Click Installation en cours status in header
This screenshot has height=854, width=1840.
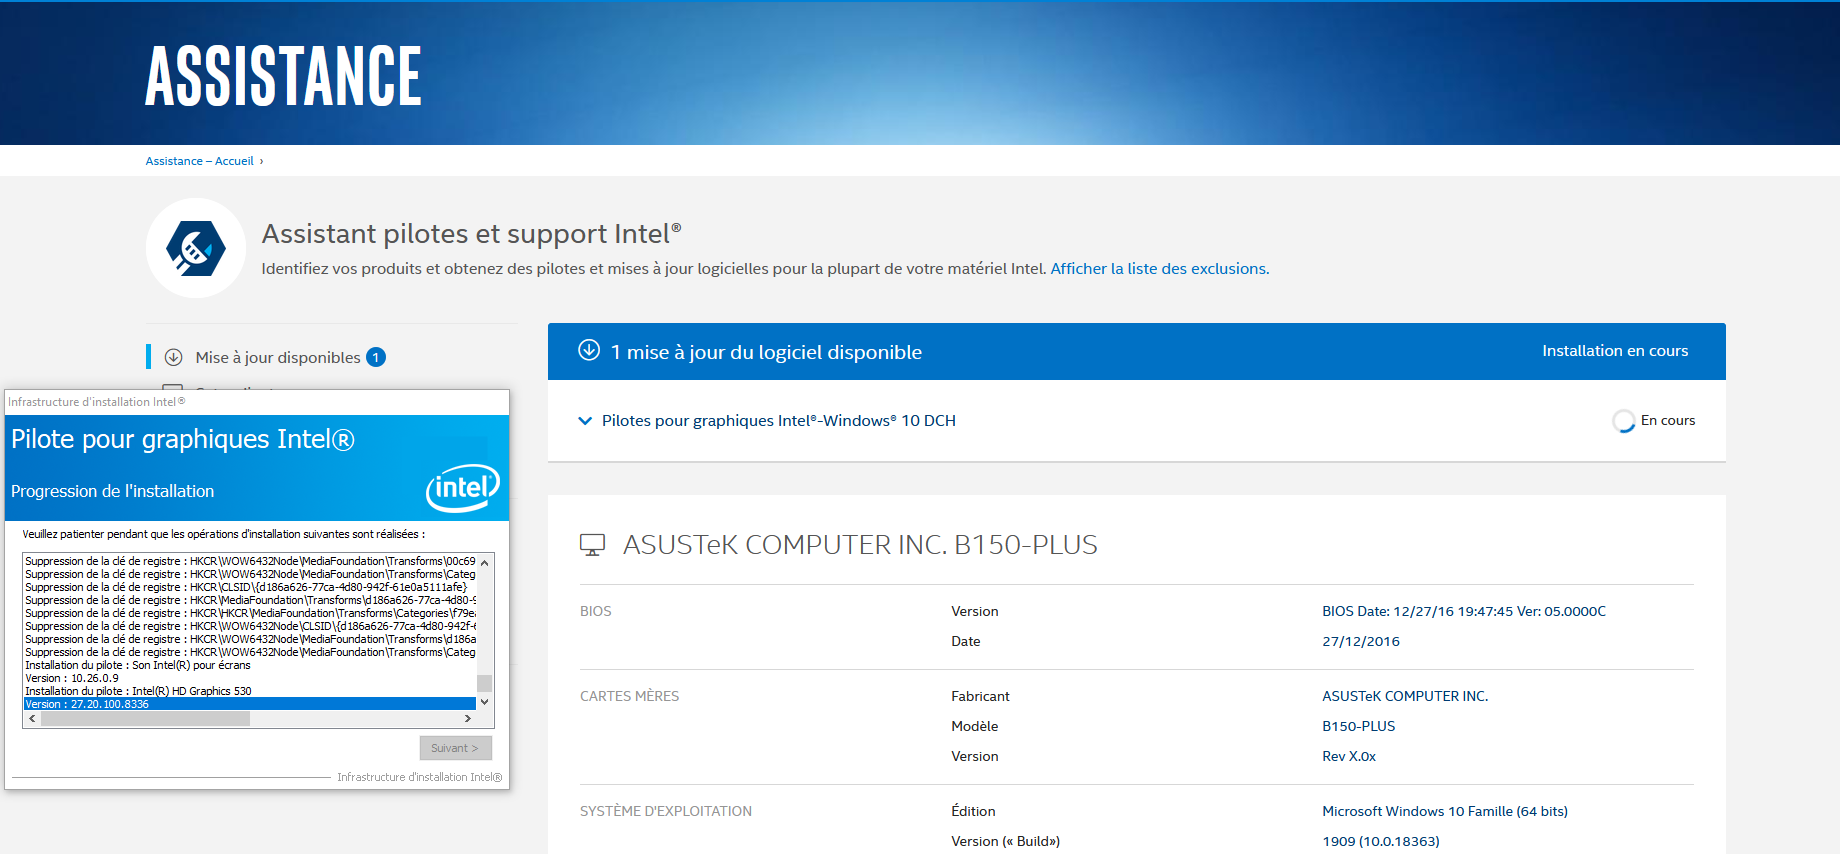point(1615,351)
